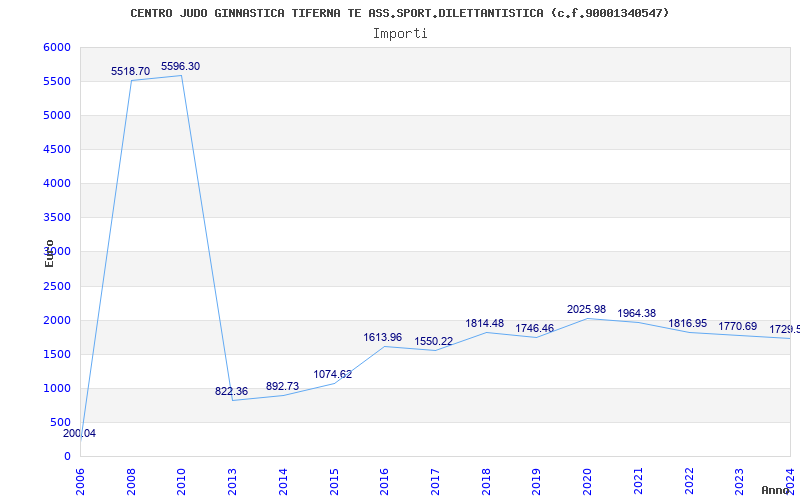Click the 2014 year label on x-axis
This screenshot has height=500, width=800.
tap(283, 481)
